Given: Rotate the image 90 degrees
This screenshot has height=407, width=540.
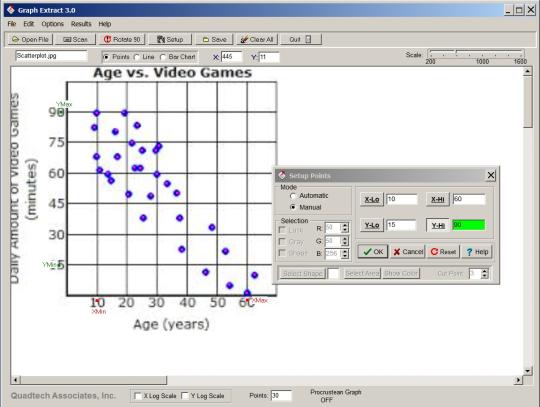Looking at the screenshot, I should click(x=122, y=40).
